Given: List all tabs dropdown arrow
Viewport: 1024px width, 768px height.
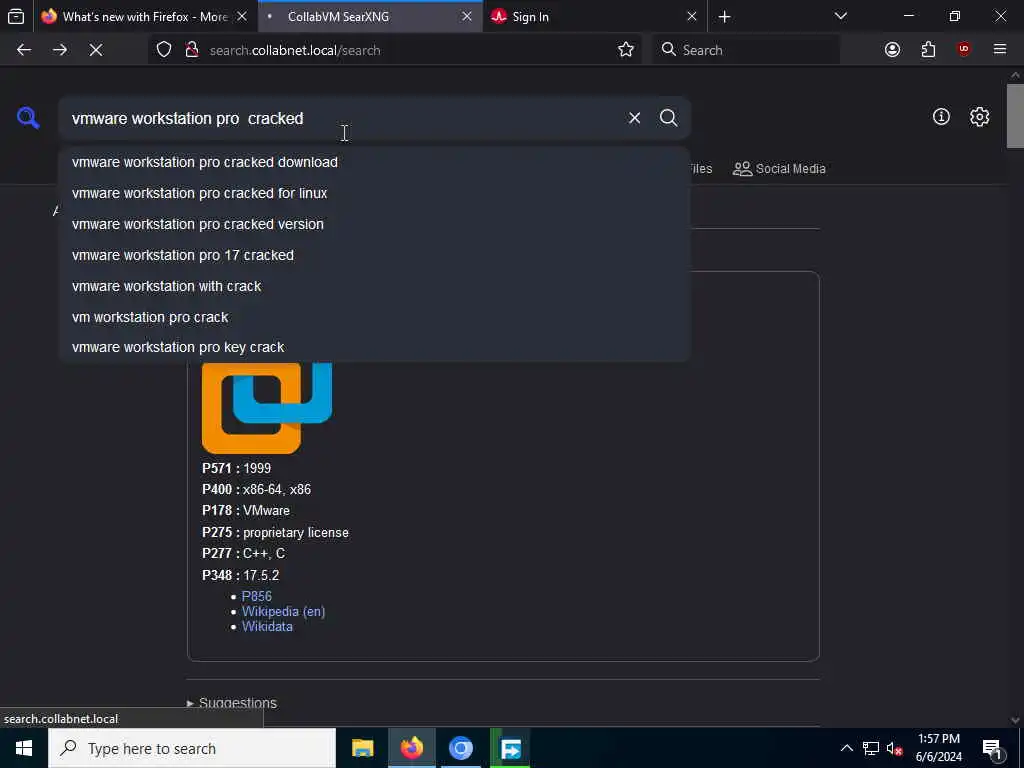Looking at the screenshot, I should point(840,16).
